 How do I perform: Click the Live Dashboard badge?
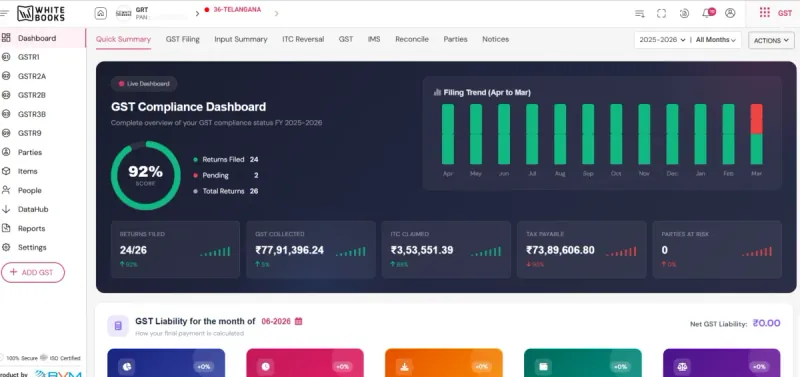click(x=144, y=84)
